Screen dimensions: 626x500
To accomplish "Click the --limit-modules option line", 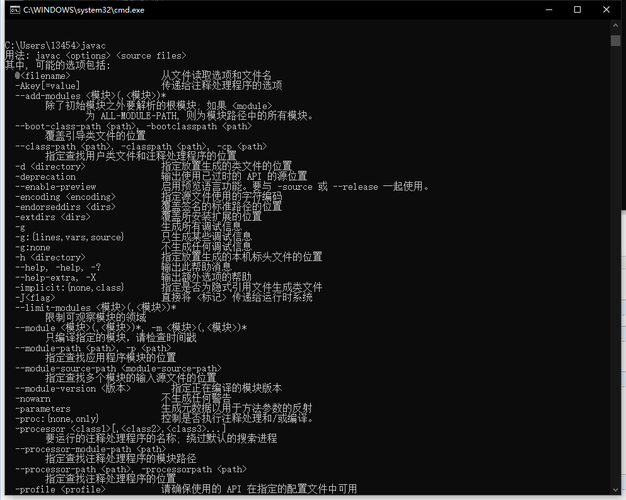I will coord(95,308).
